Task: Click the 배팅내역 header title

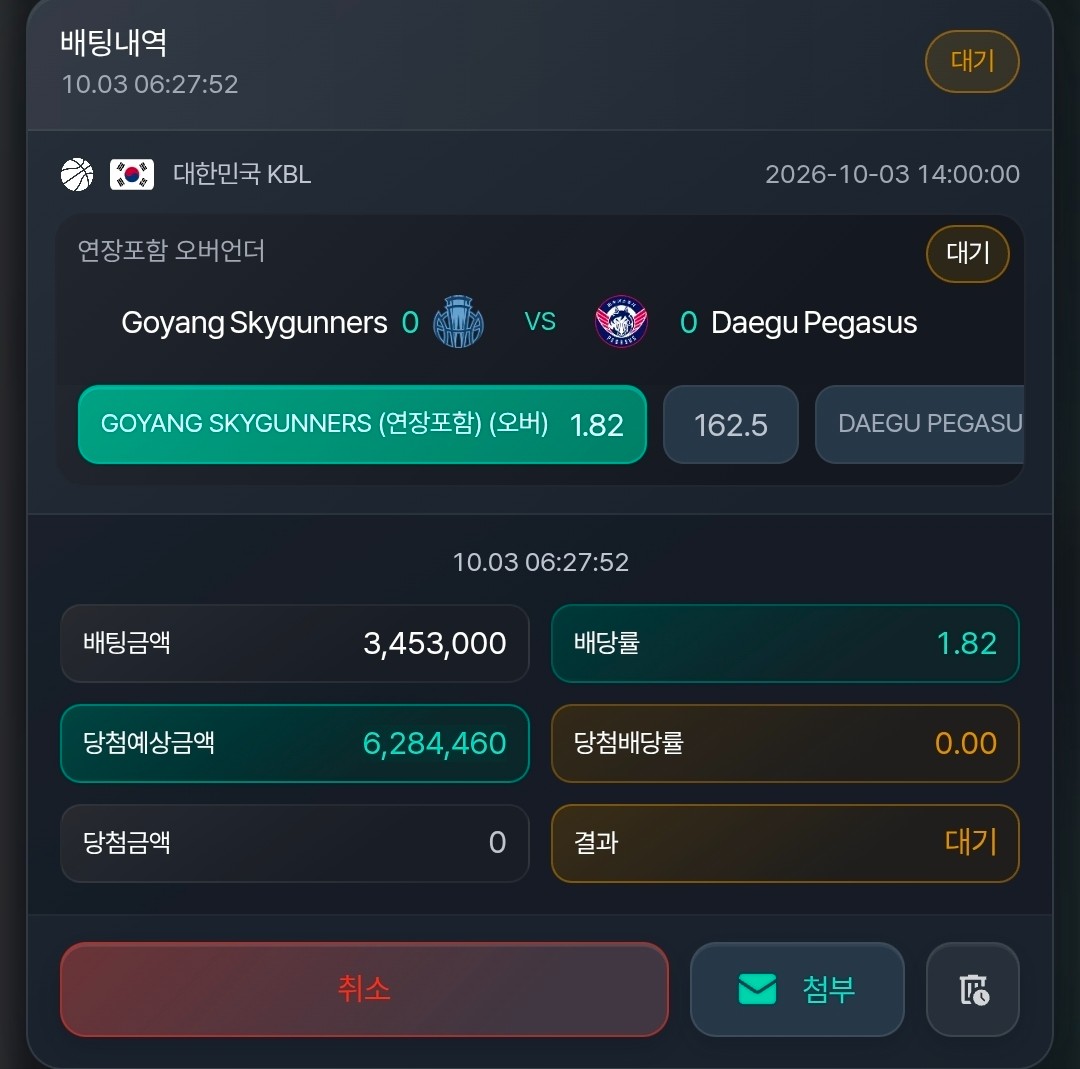Action: click(114, 43)
